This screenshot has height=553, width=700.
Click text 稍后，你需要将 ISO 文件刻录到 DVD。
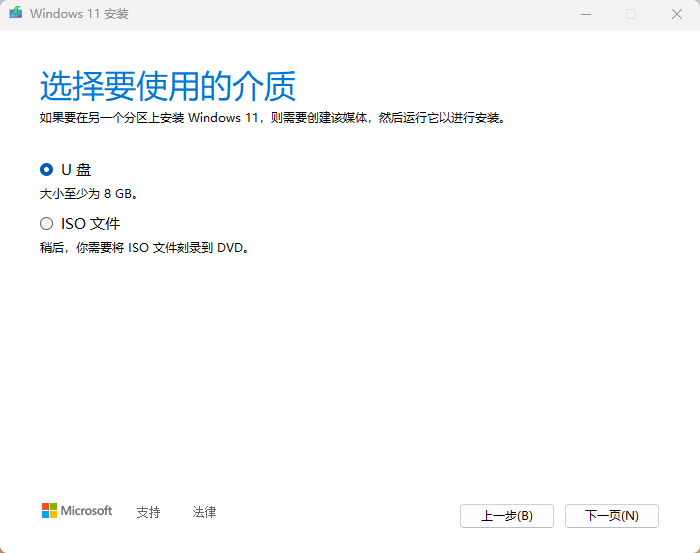click(144, 248)
